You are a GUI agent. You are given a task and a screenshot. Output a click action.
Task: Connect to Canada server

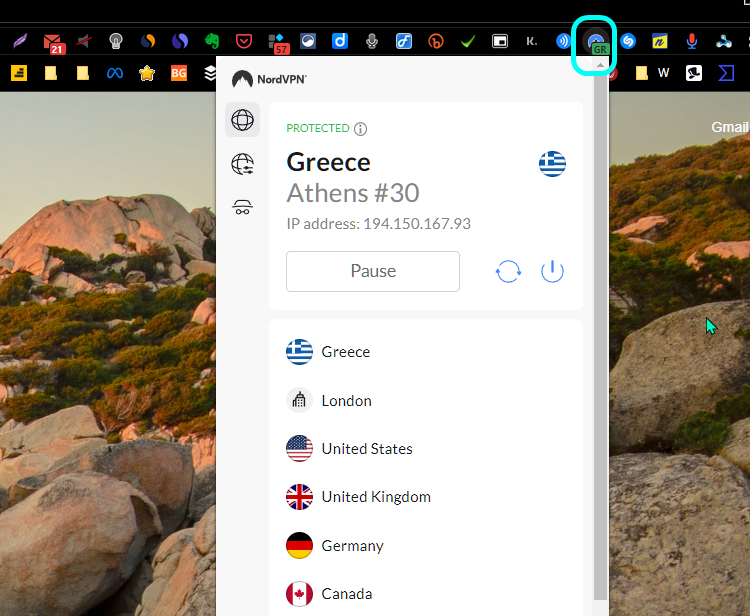[x=425, y=594]
